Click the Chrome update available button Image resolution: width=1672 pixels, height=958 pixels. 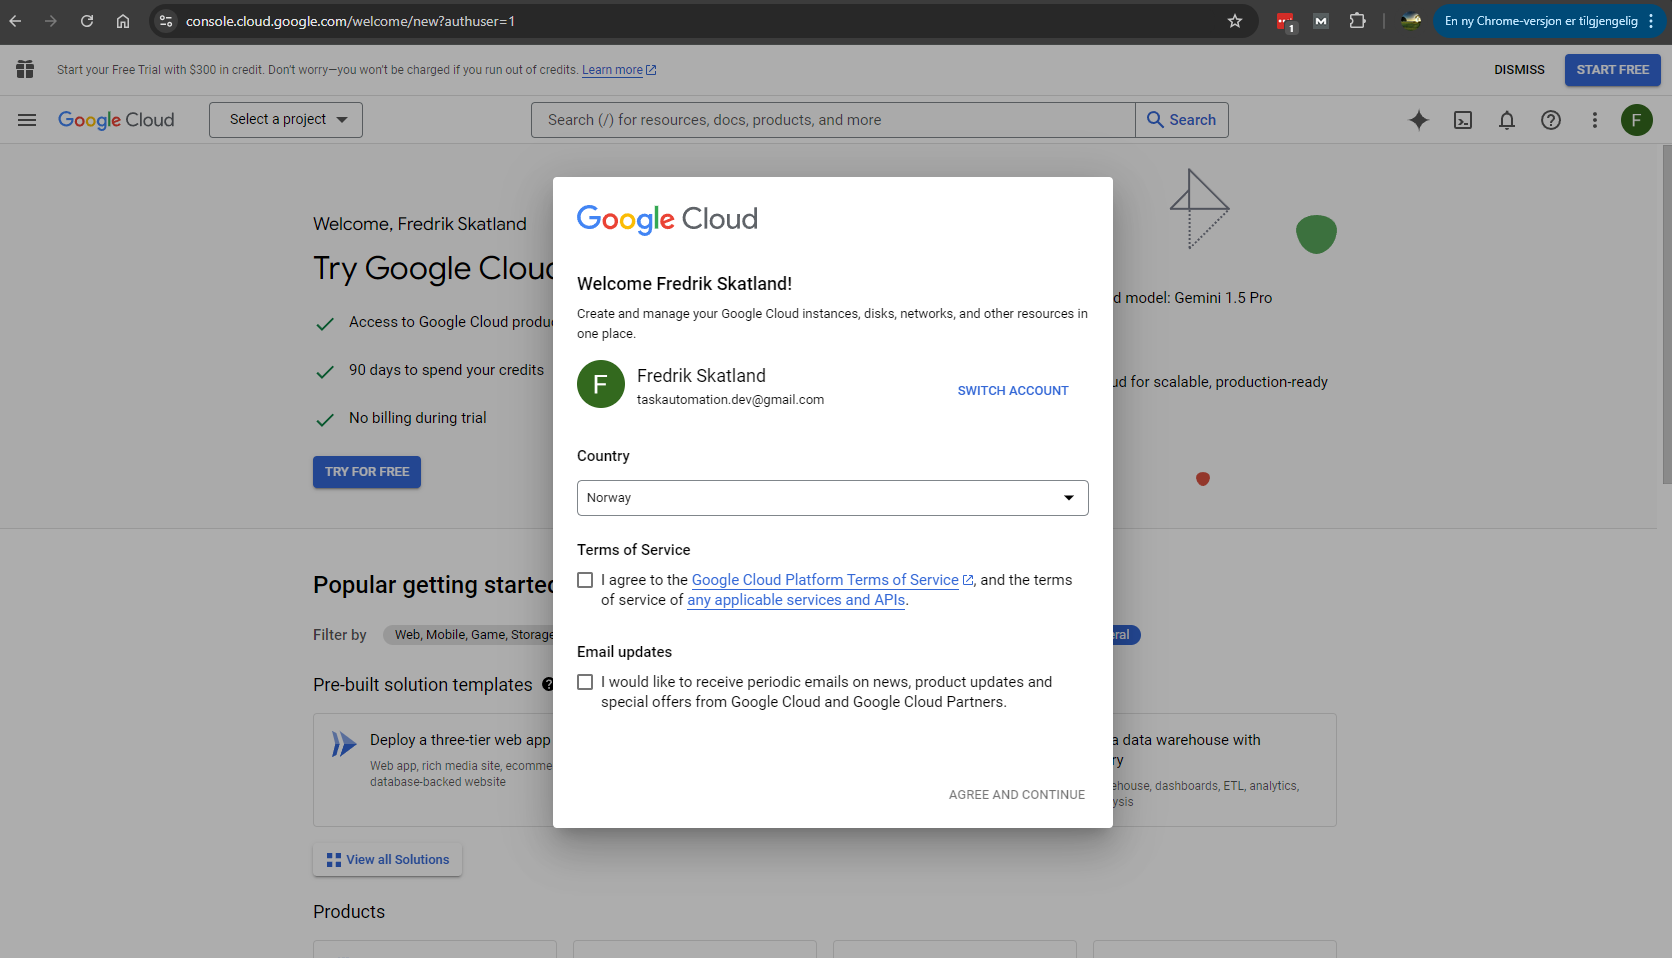click(x=1548, y=21)
